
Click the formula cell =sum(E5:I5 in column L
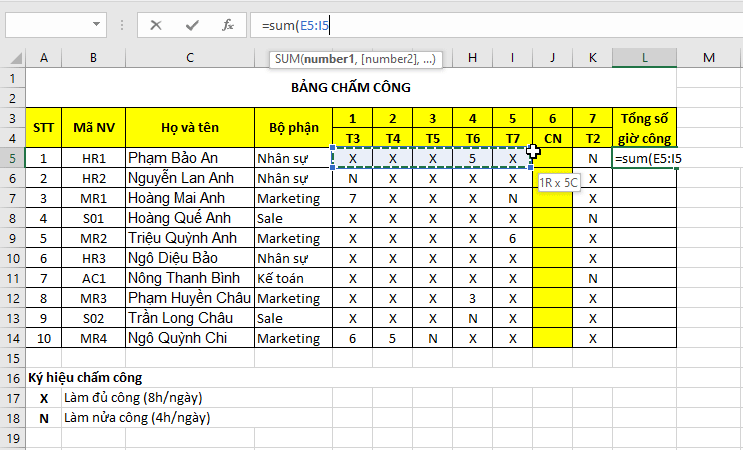click(644, 158)
